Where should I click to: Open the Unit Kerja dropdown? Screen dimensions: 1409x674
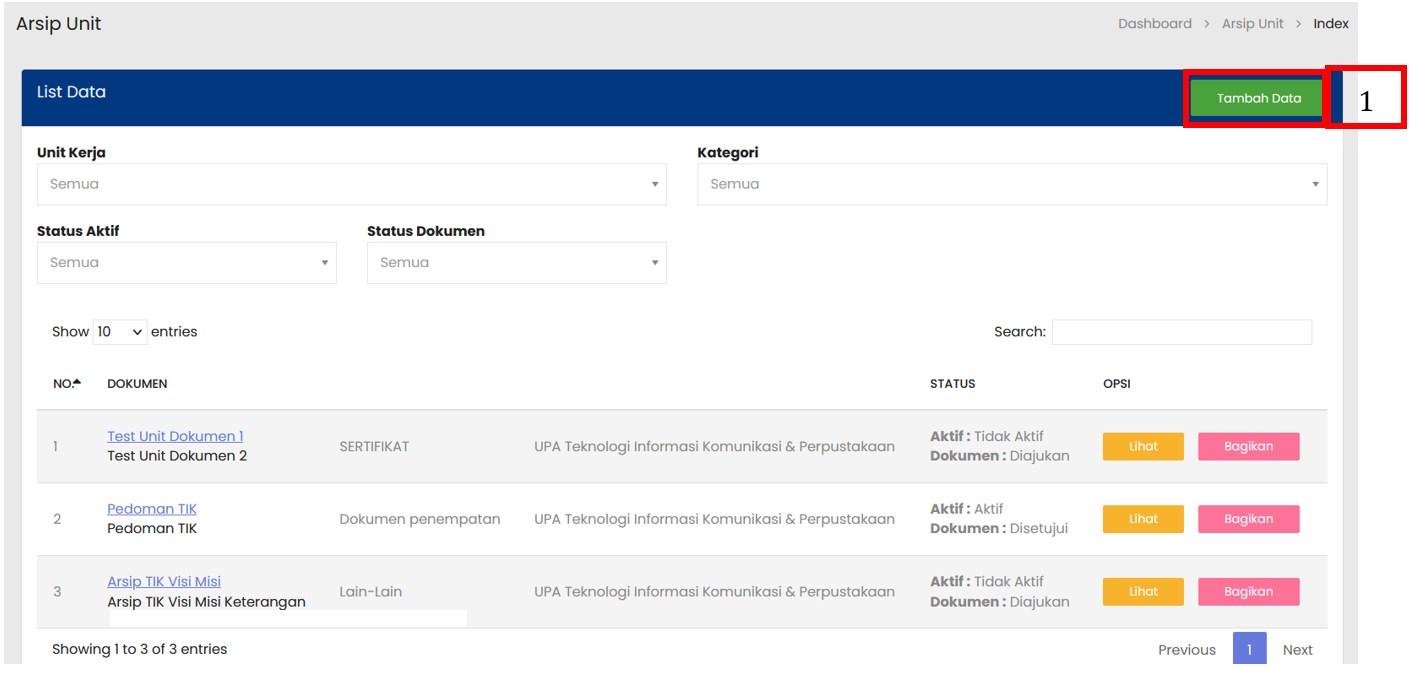pos(351,184)
